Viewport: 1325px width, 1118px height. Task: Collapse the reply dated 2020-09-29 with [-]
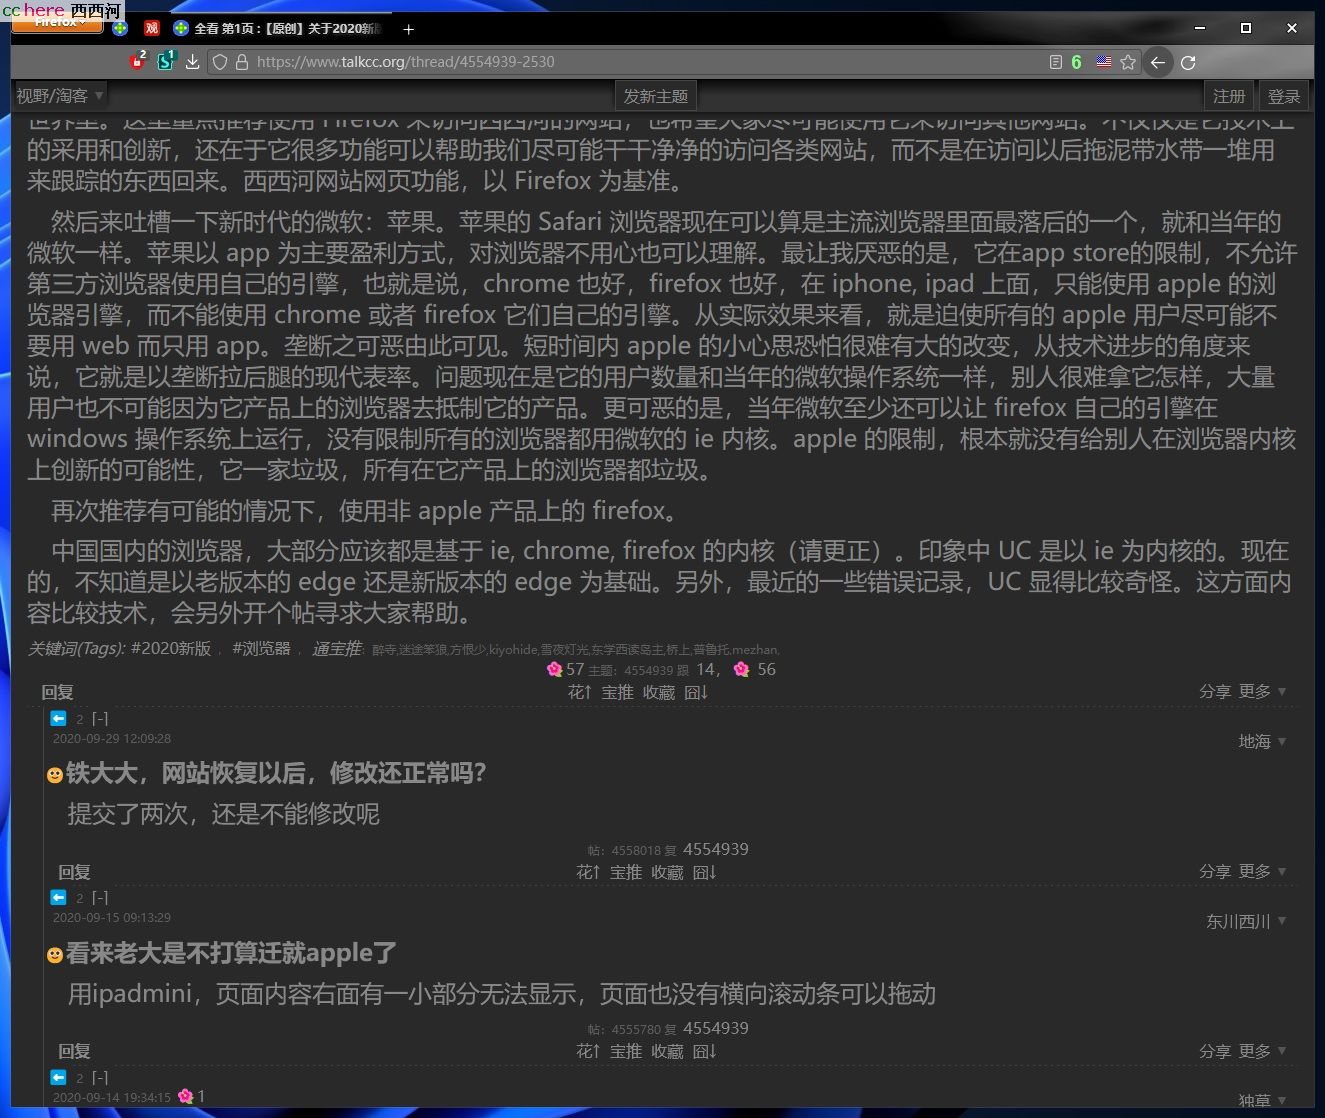[100, 718]
